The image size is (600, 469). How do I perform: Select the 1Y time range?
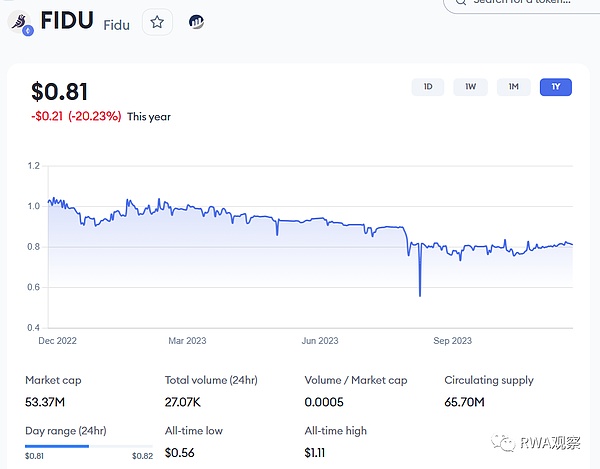pos(555,87)
